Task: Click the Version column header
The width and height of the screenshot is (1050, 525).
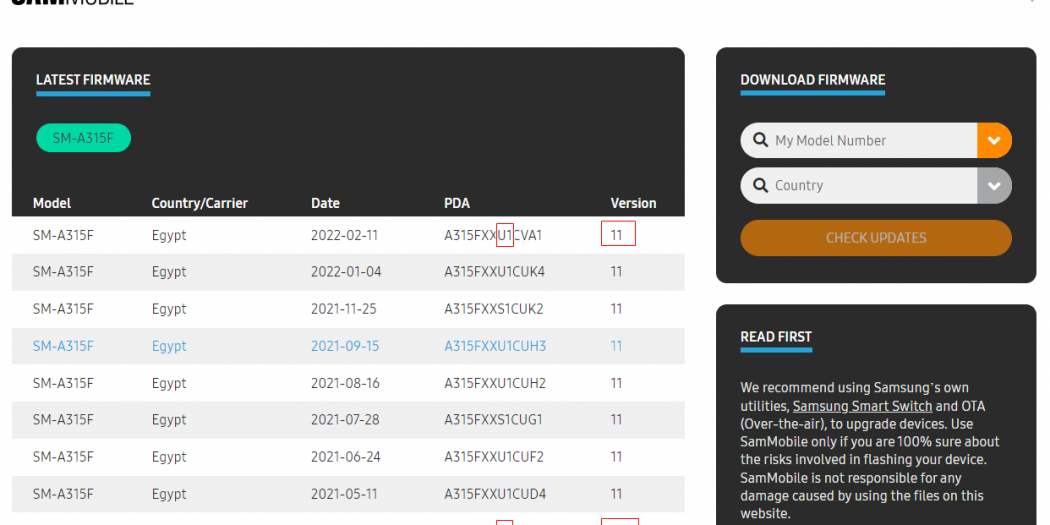Action: (x=633, y=203)
